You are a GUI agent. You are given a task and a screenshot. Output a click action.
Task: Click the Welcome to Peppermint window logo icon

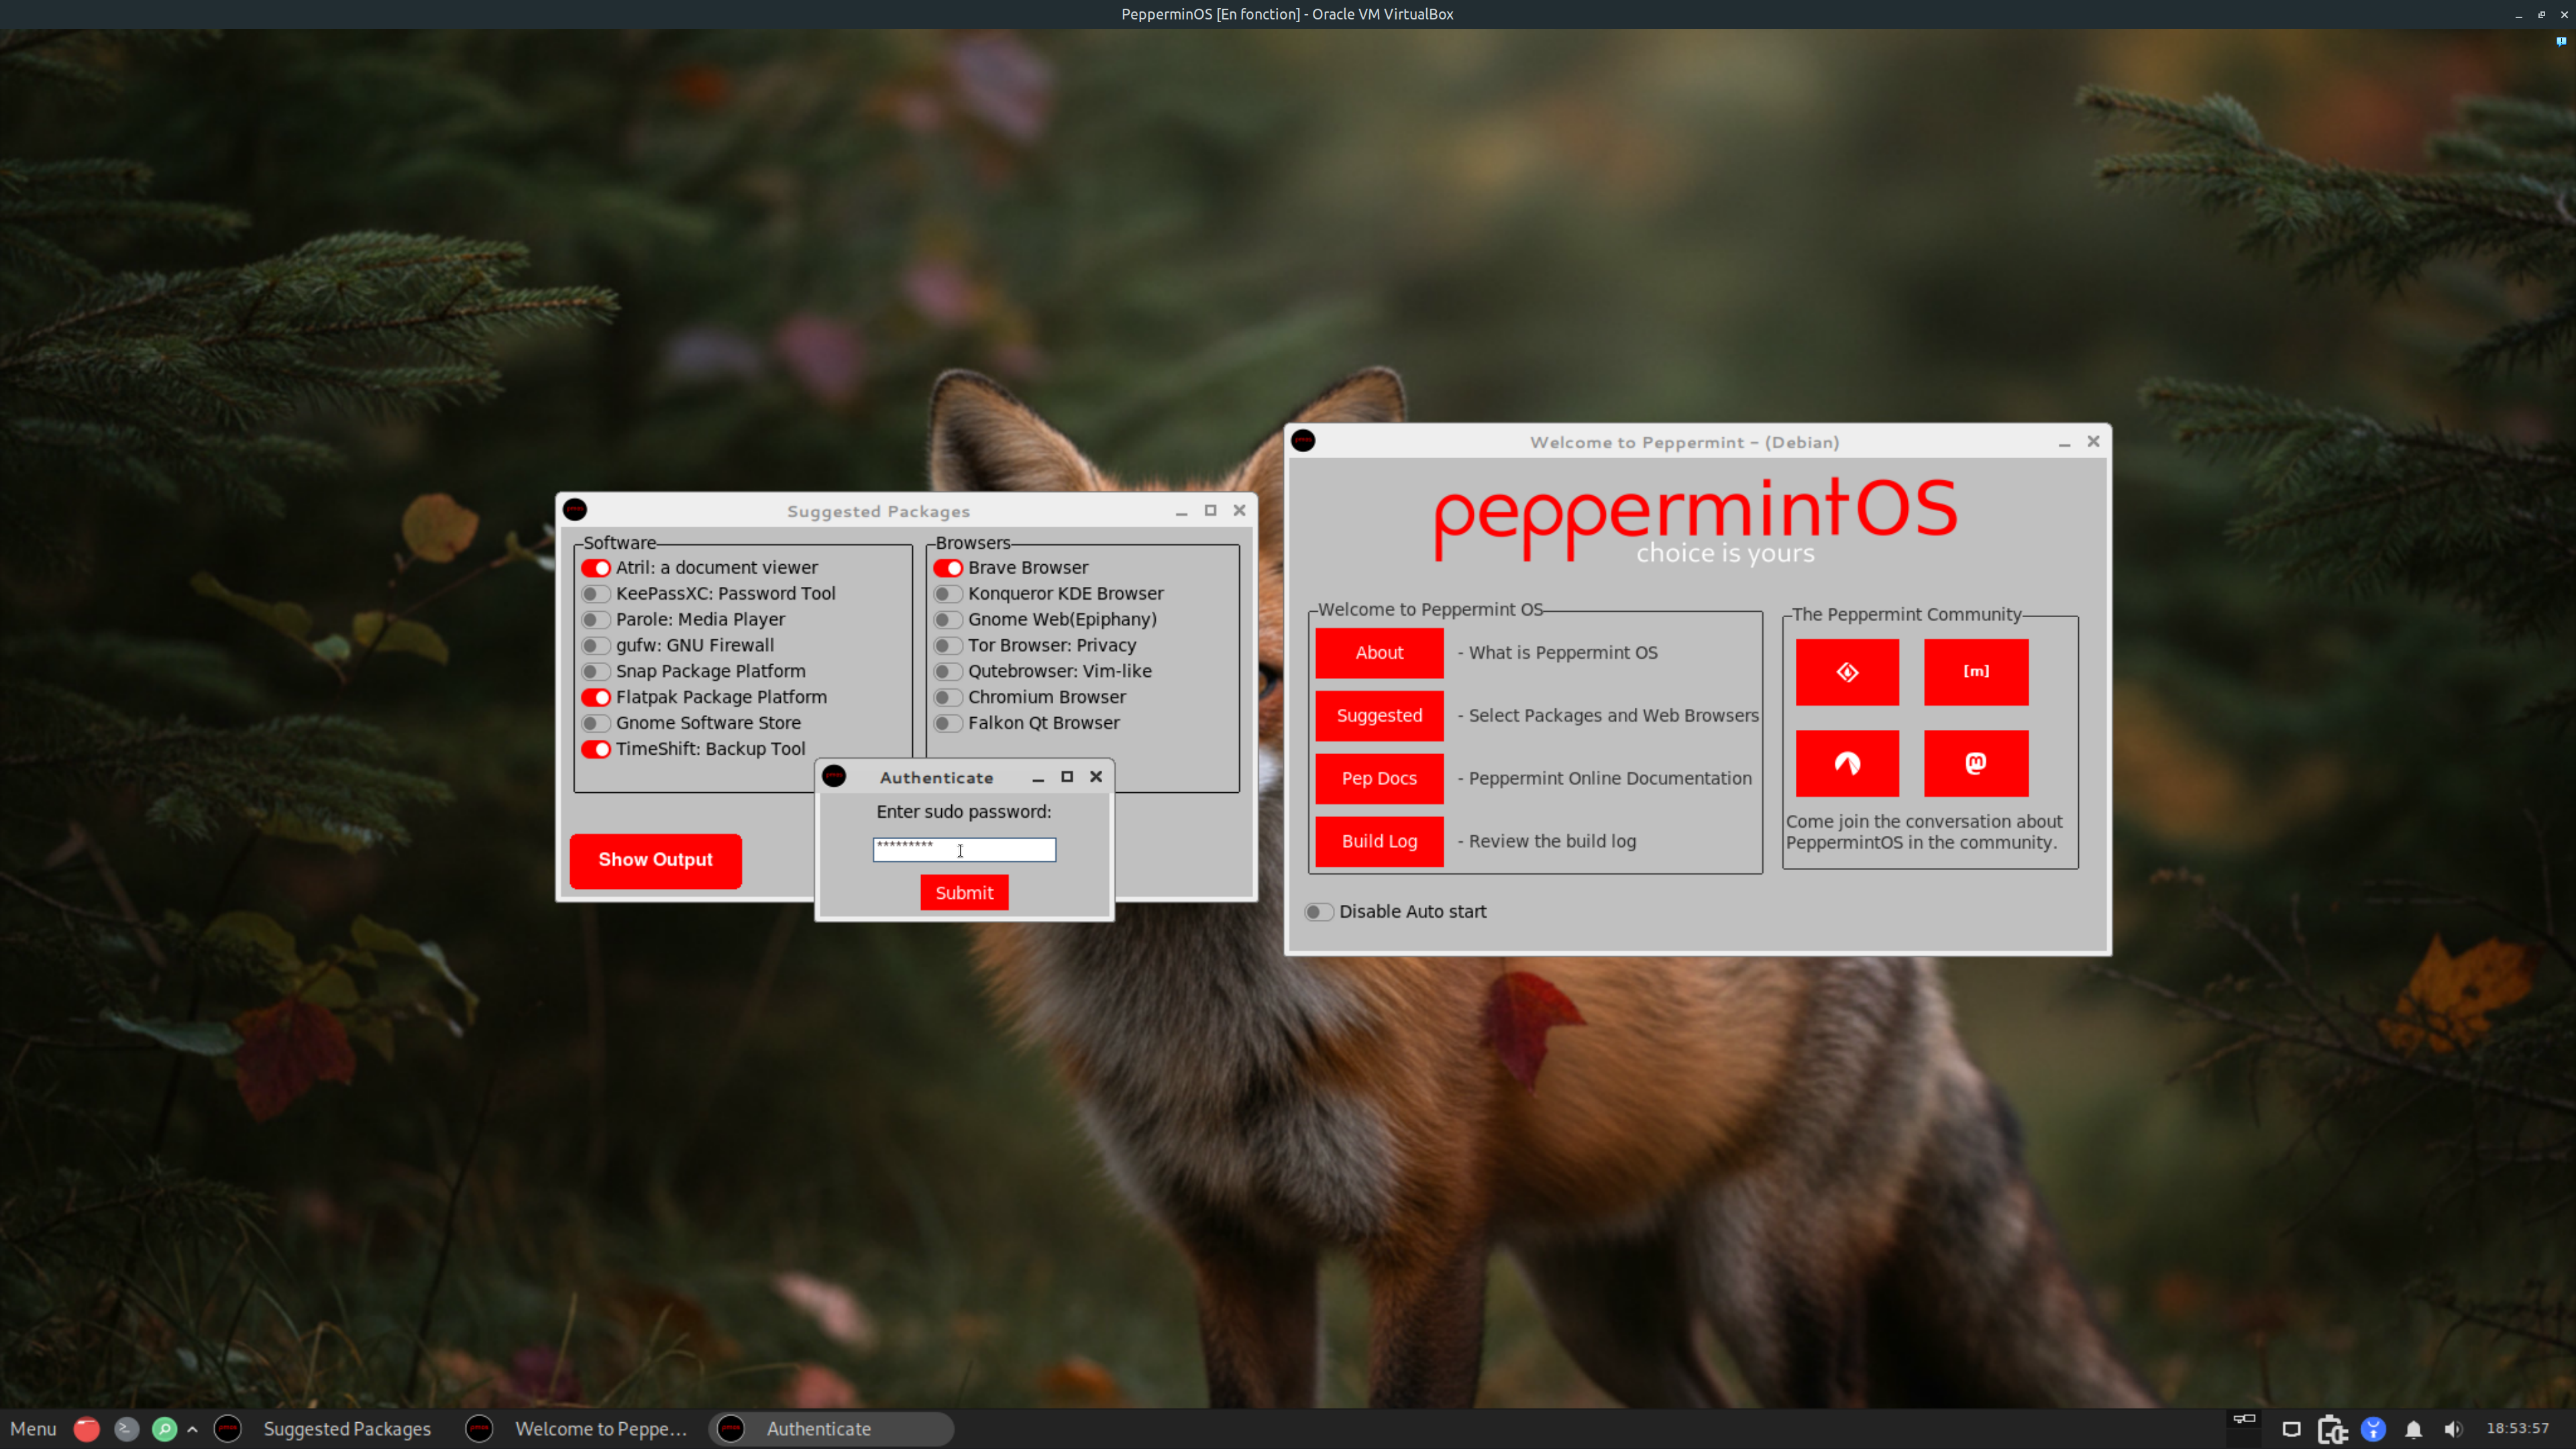coord(1303,441)
